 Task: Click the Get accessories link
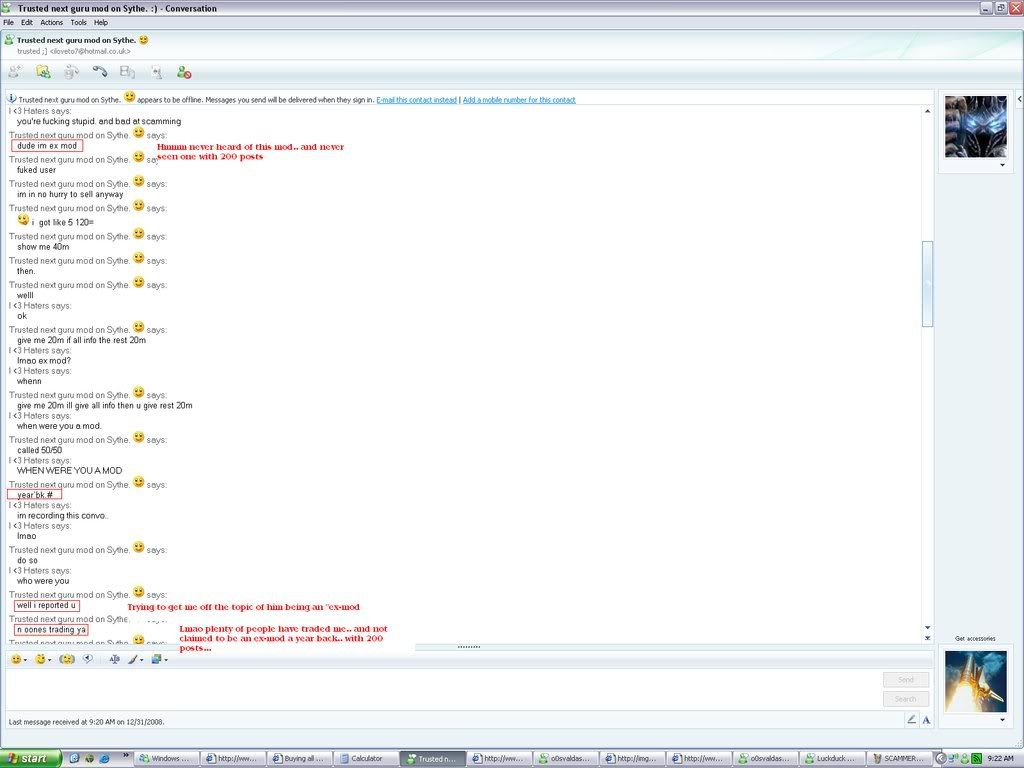975,639
